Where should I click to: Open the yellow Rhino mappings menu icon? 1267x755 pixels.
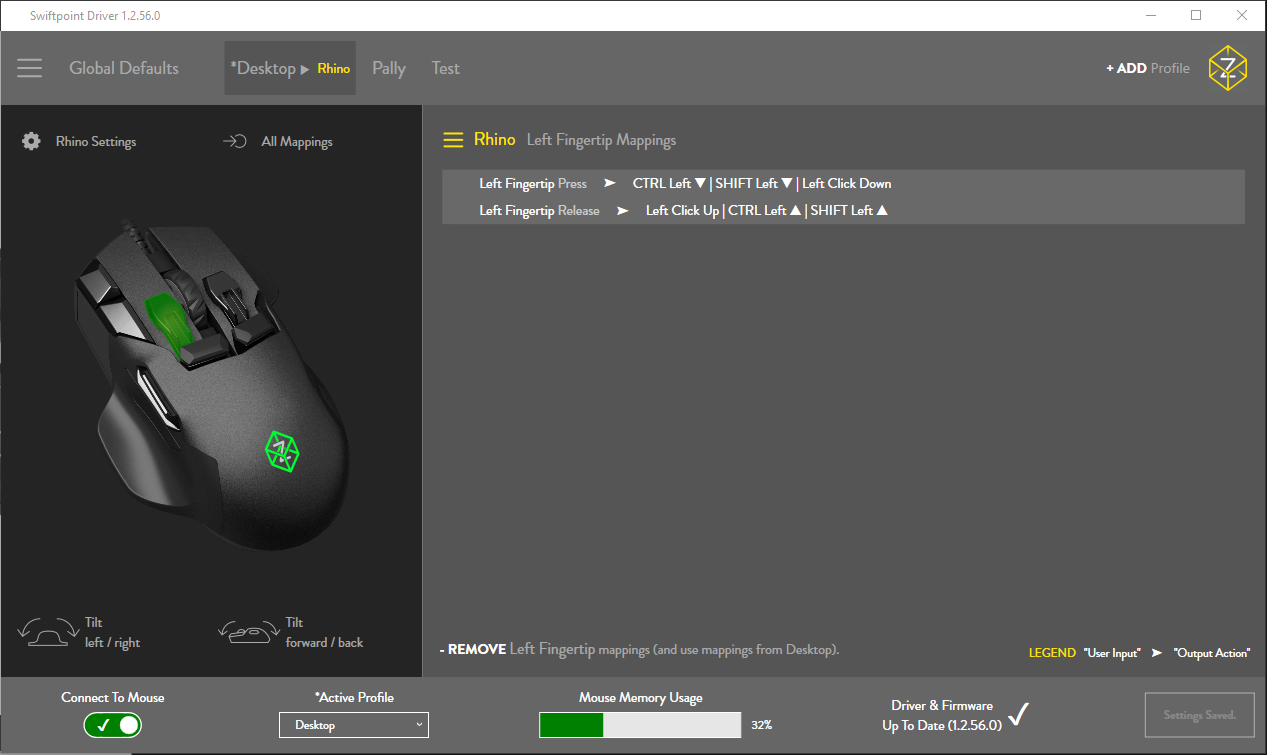pos(453,140)
